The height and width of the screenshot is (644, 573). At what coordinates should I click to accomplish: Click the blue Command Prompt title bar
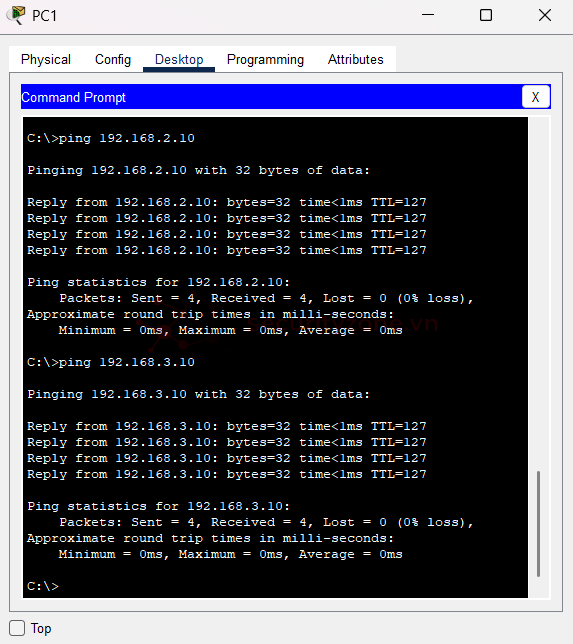click(271, 97)
